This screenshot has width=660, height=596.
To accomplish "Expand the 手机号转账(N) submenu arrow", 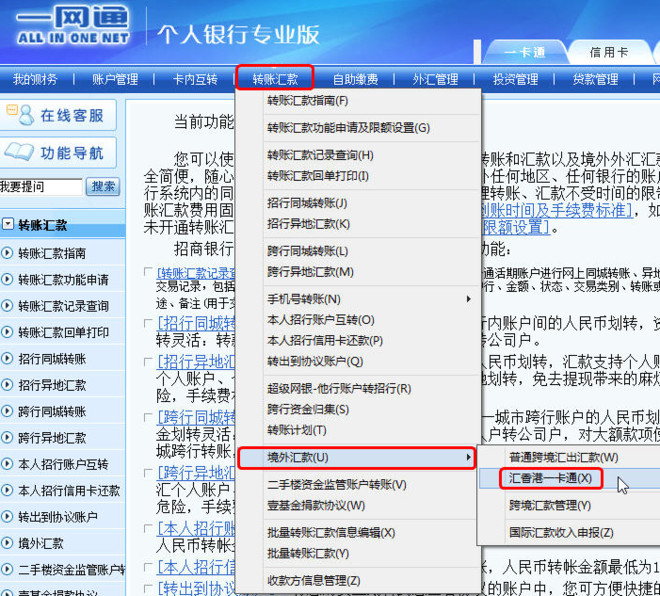I will pyautogui.click(x=468, y=299).
